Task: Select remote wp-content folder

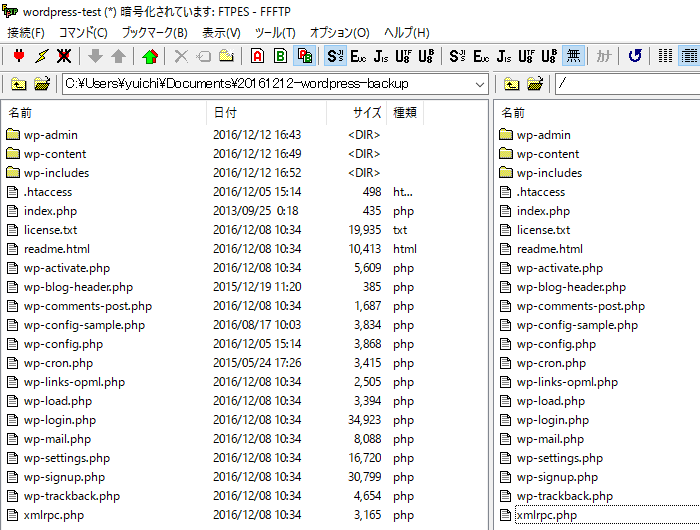Action: (547, 154)
